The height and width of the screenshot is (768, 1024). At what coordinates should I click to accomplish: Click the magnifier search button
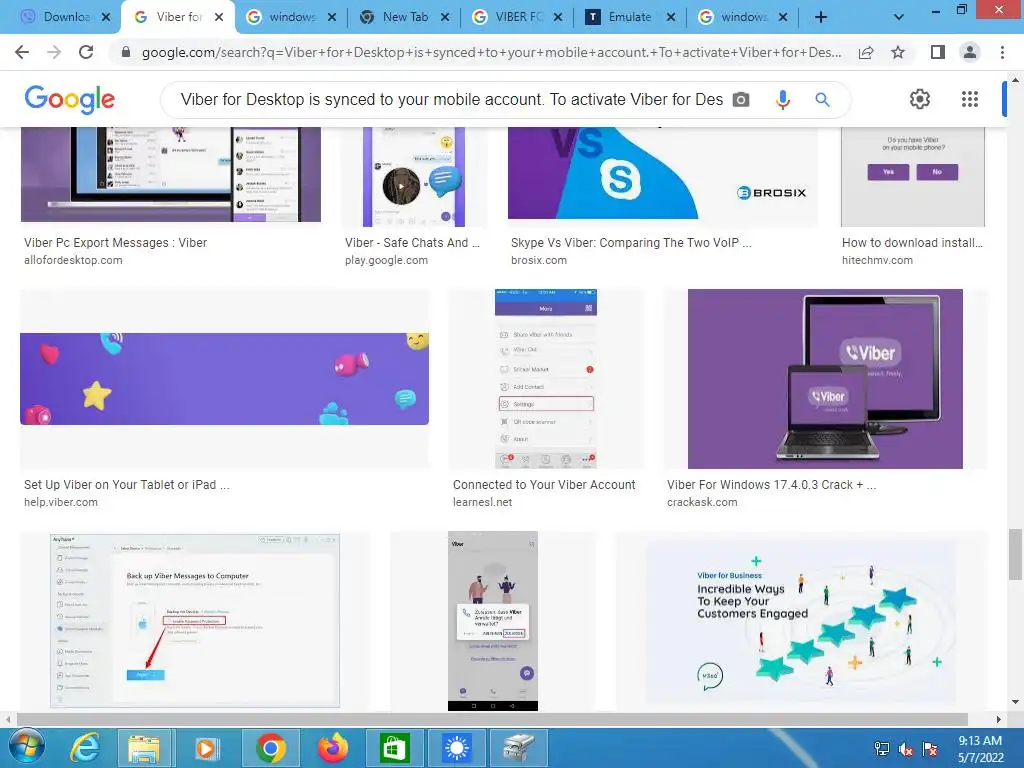[x=822, y=100]
